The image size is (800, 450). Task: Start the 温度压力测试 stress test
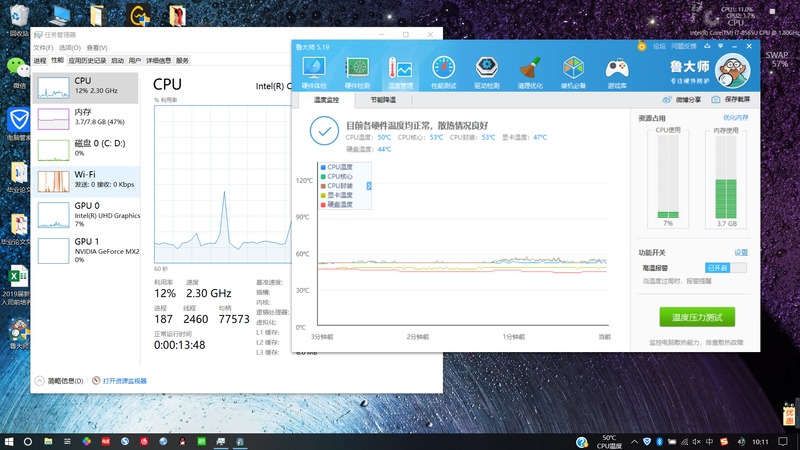697,317
